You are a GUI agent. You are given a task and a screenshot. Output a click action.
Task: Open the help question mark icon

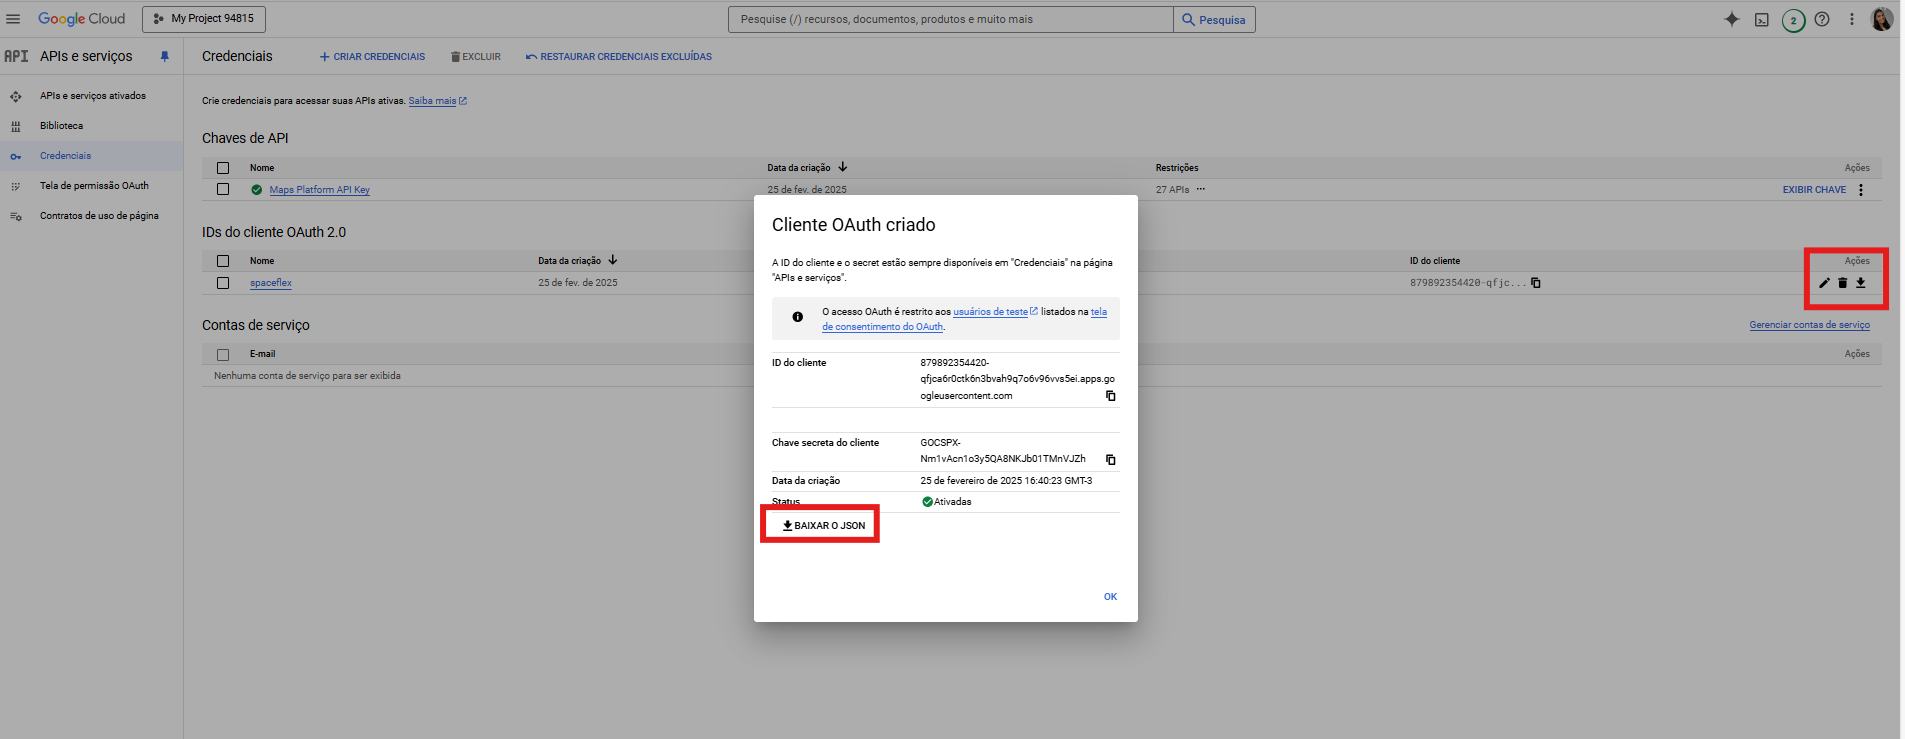[x=1822, y=19]
